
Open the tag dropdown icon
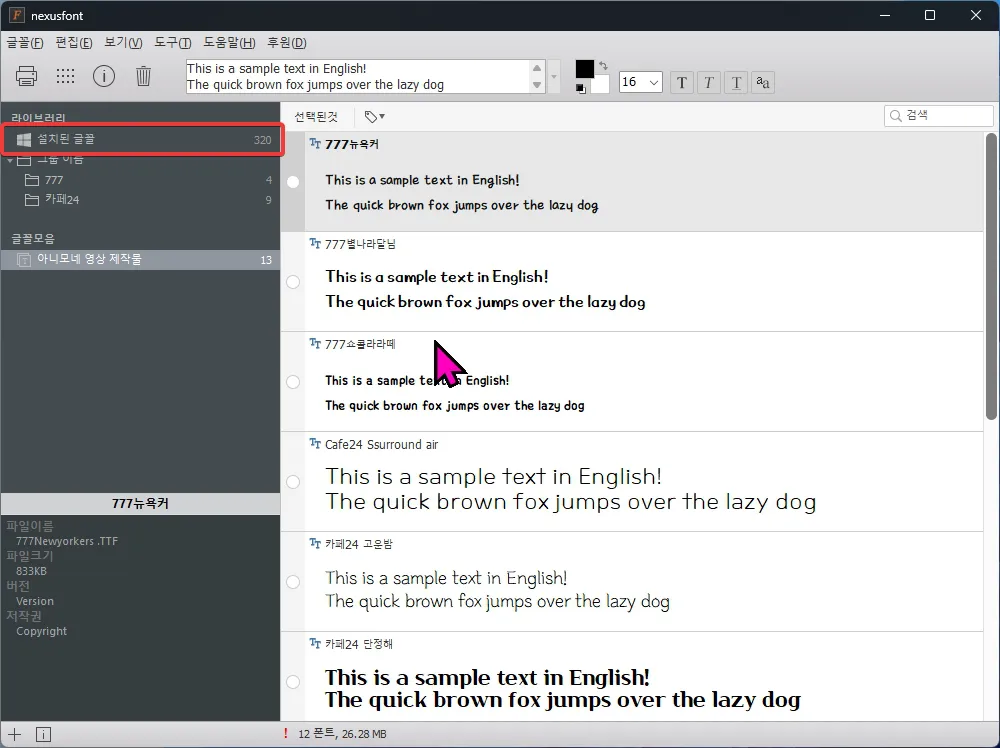tap(374, 117)
